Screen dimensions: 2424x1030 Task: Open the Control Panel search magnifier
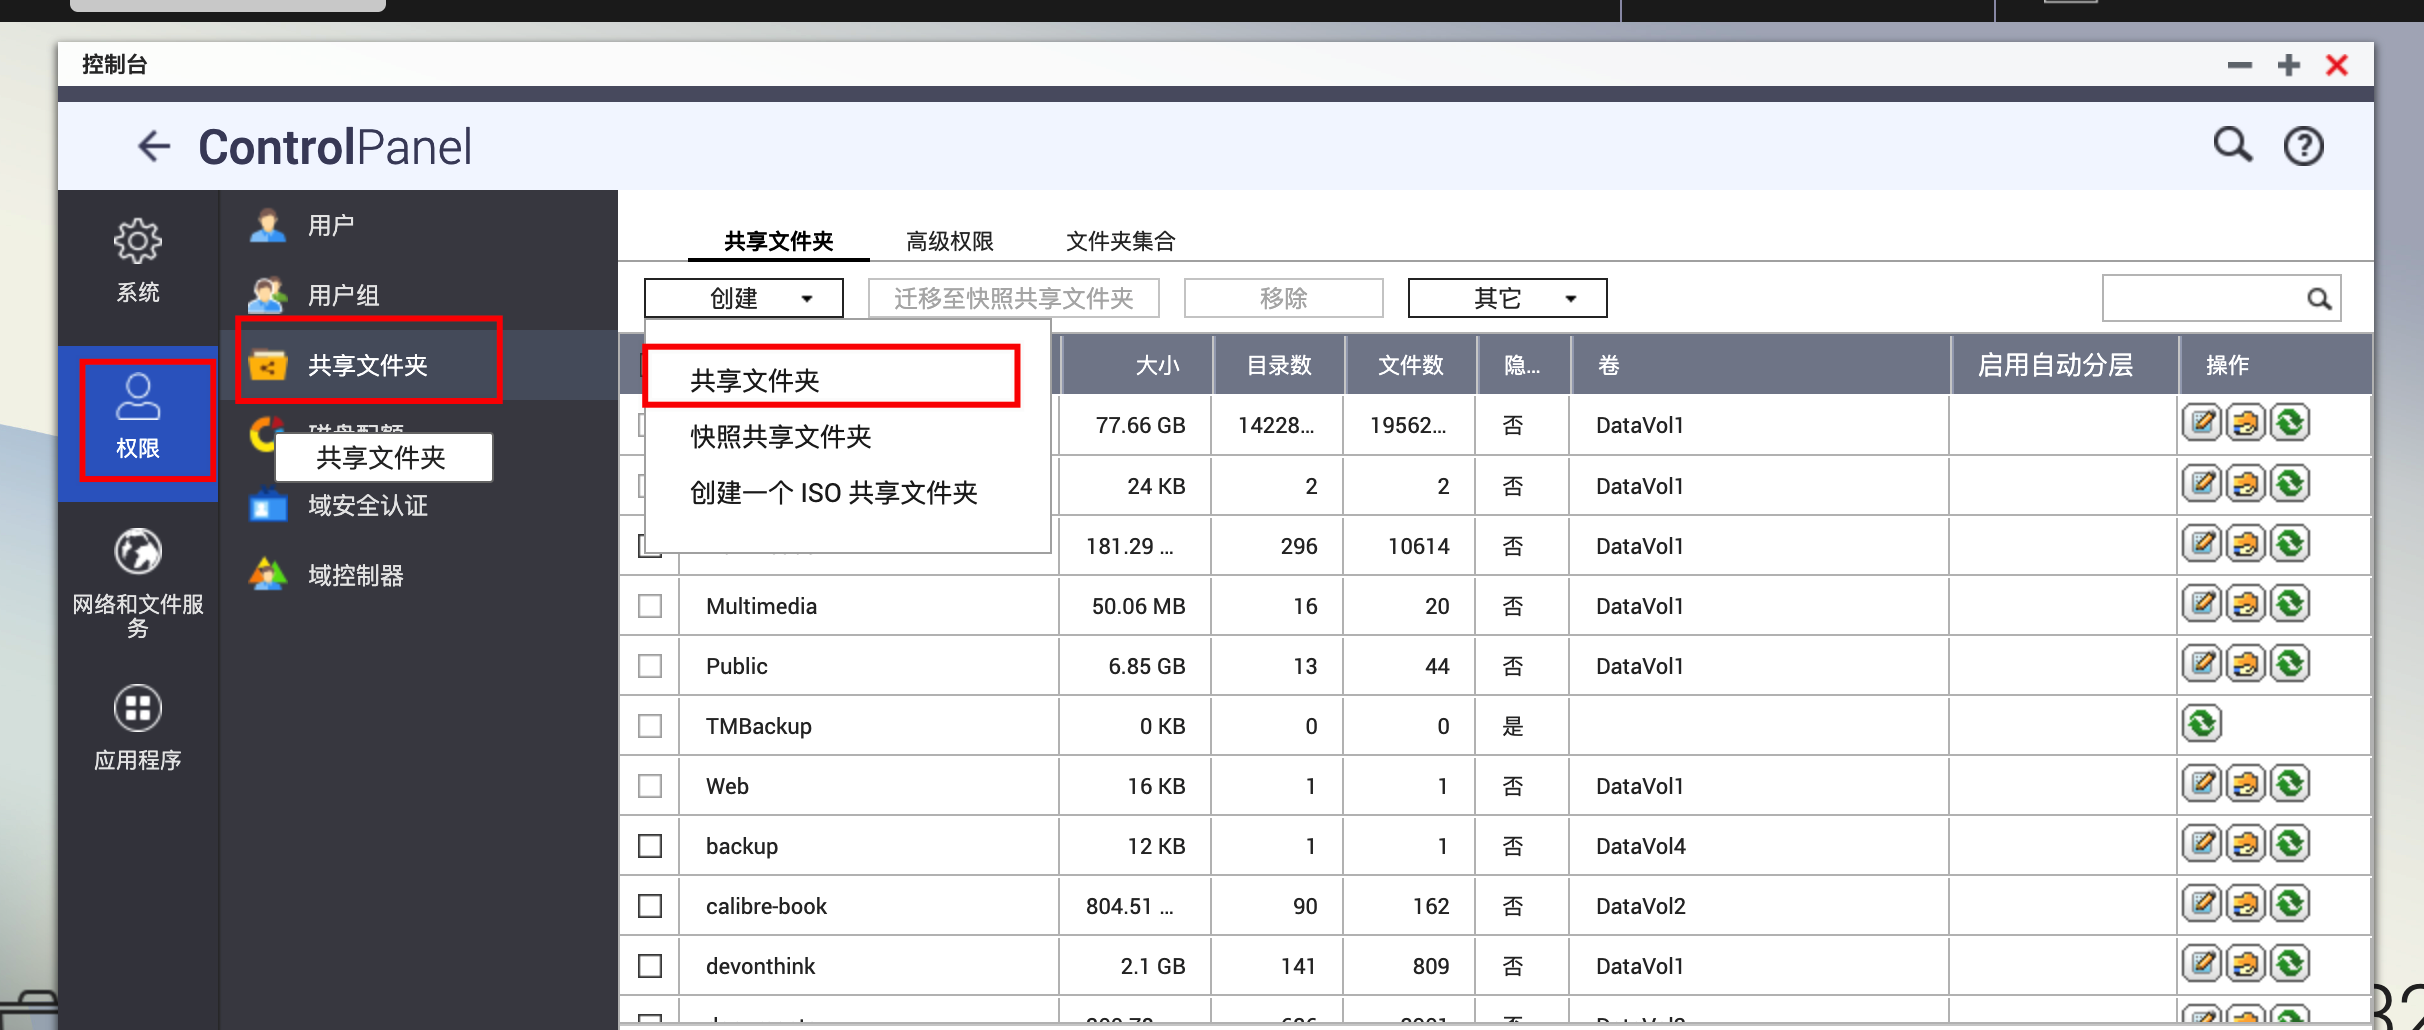pyautogui.click(x=2232, y=146)
